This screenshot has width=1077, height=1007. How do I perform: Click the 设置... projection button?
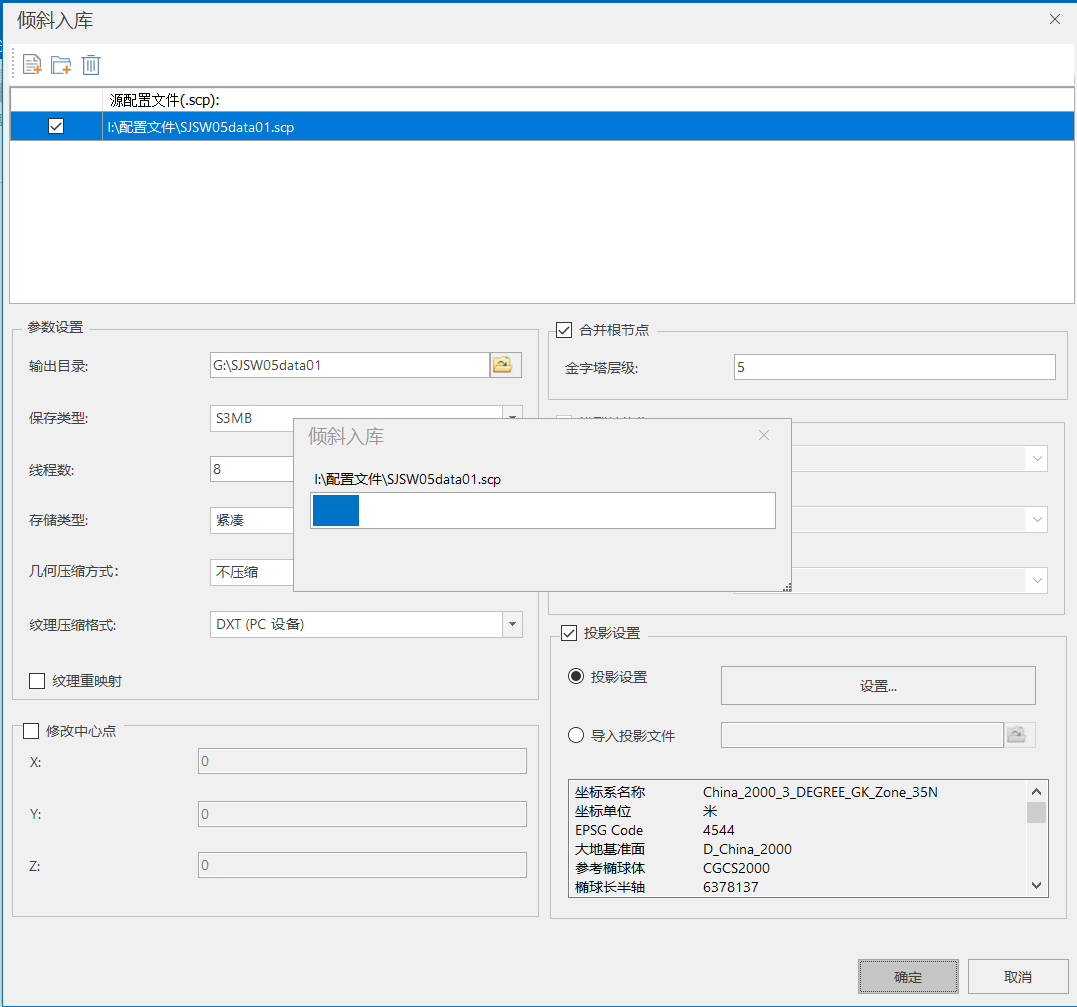878,686
